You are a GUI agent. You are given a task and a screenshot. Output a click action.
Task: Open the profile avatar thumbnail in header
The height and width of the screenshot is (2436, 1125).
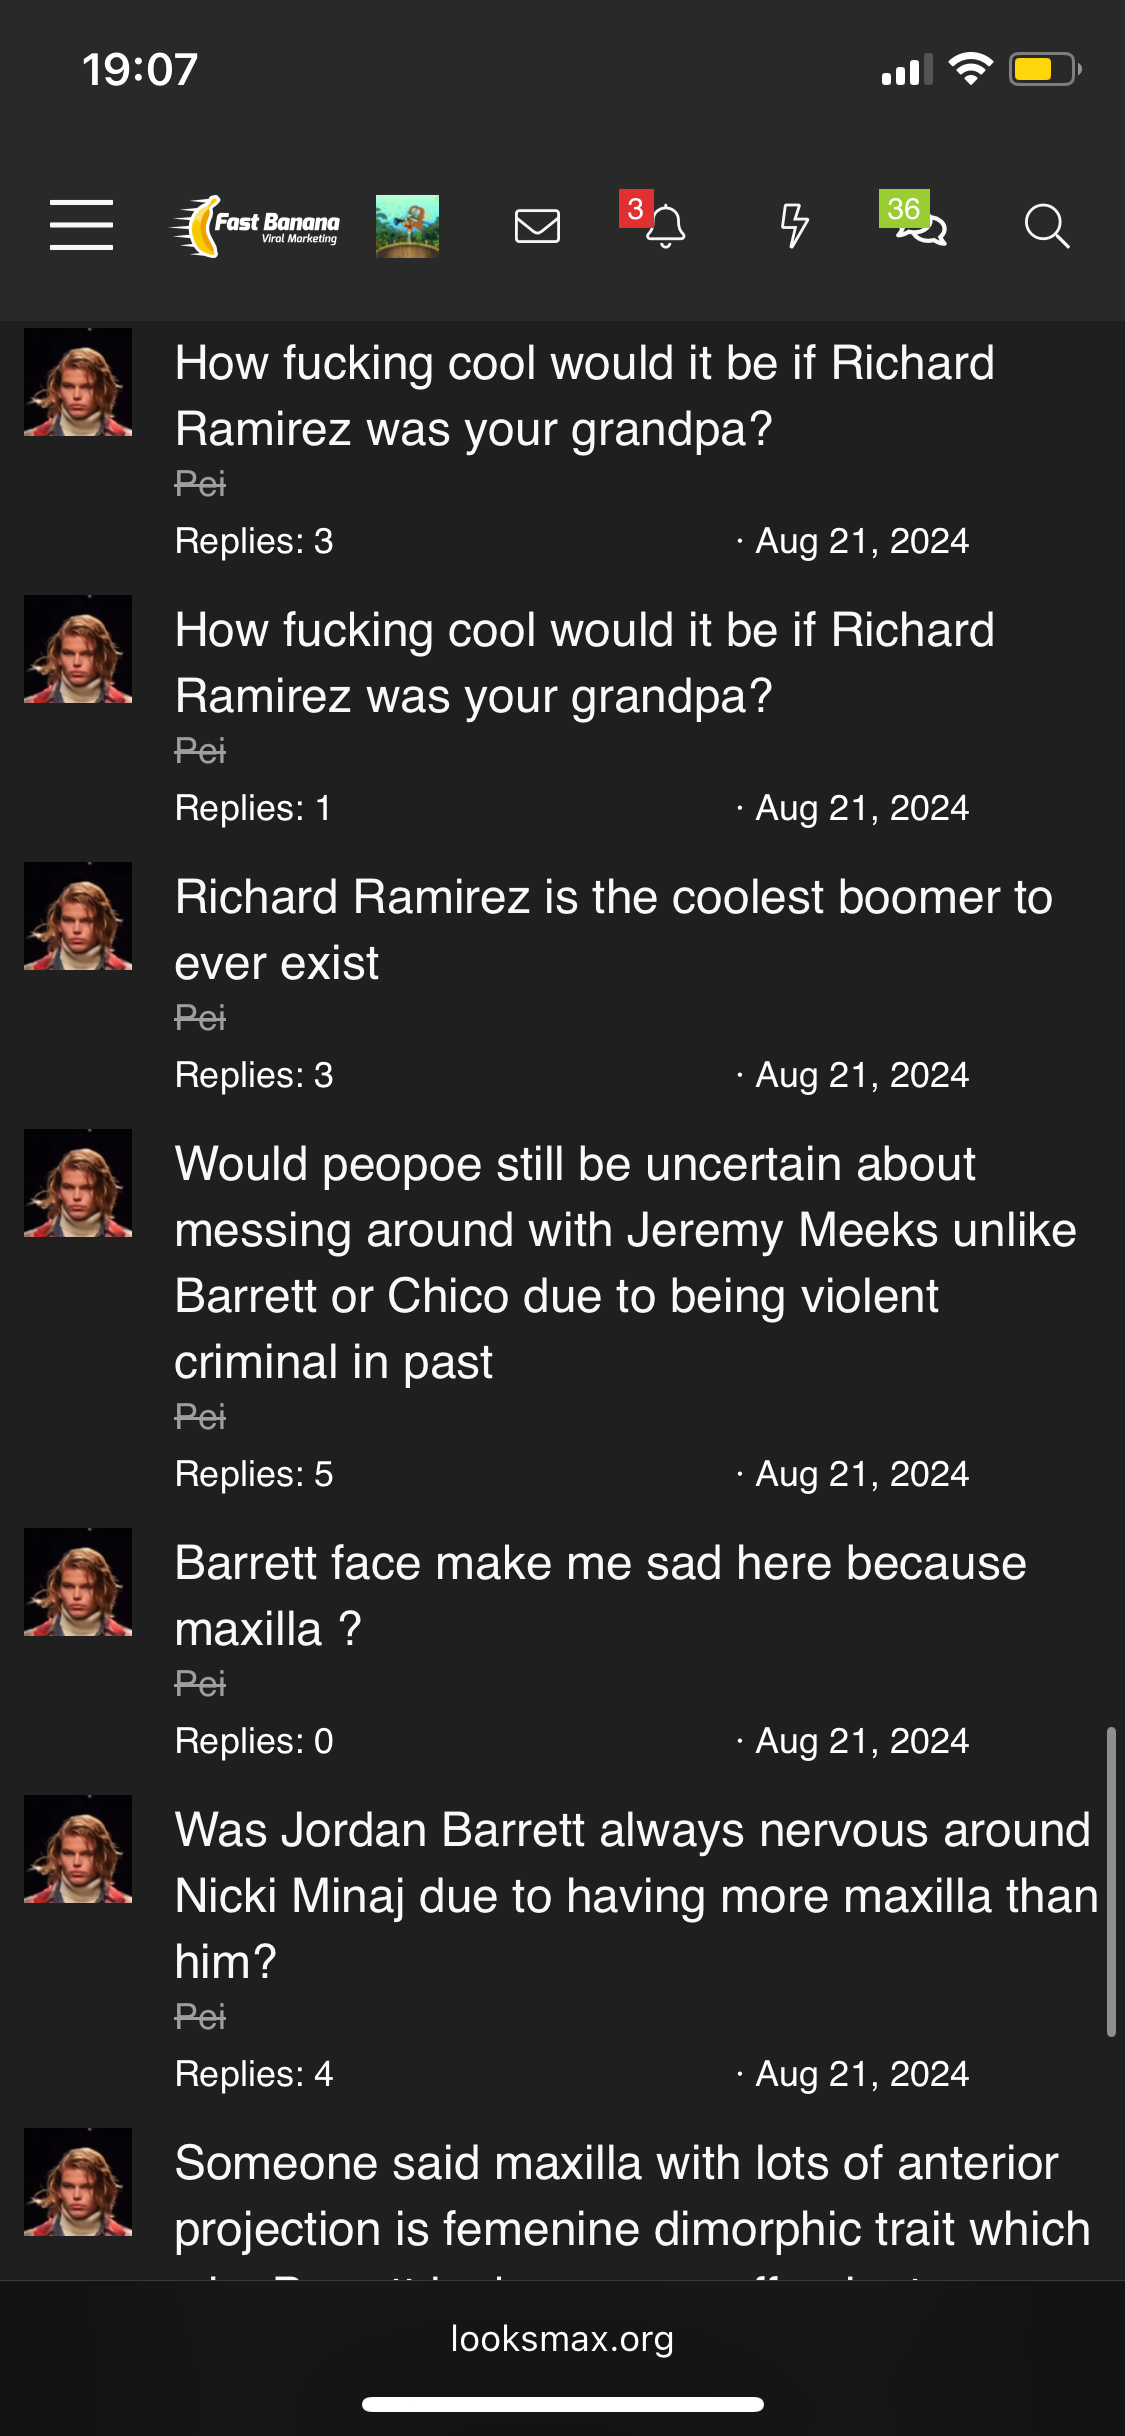point(407,226)
